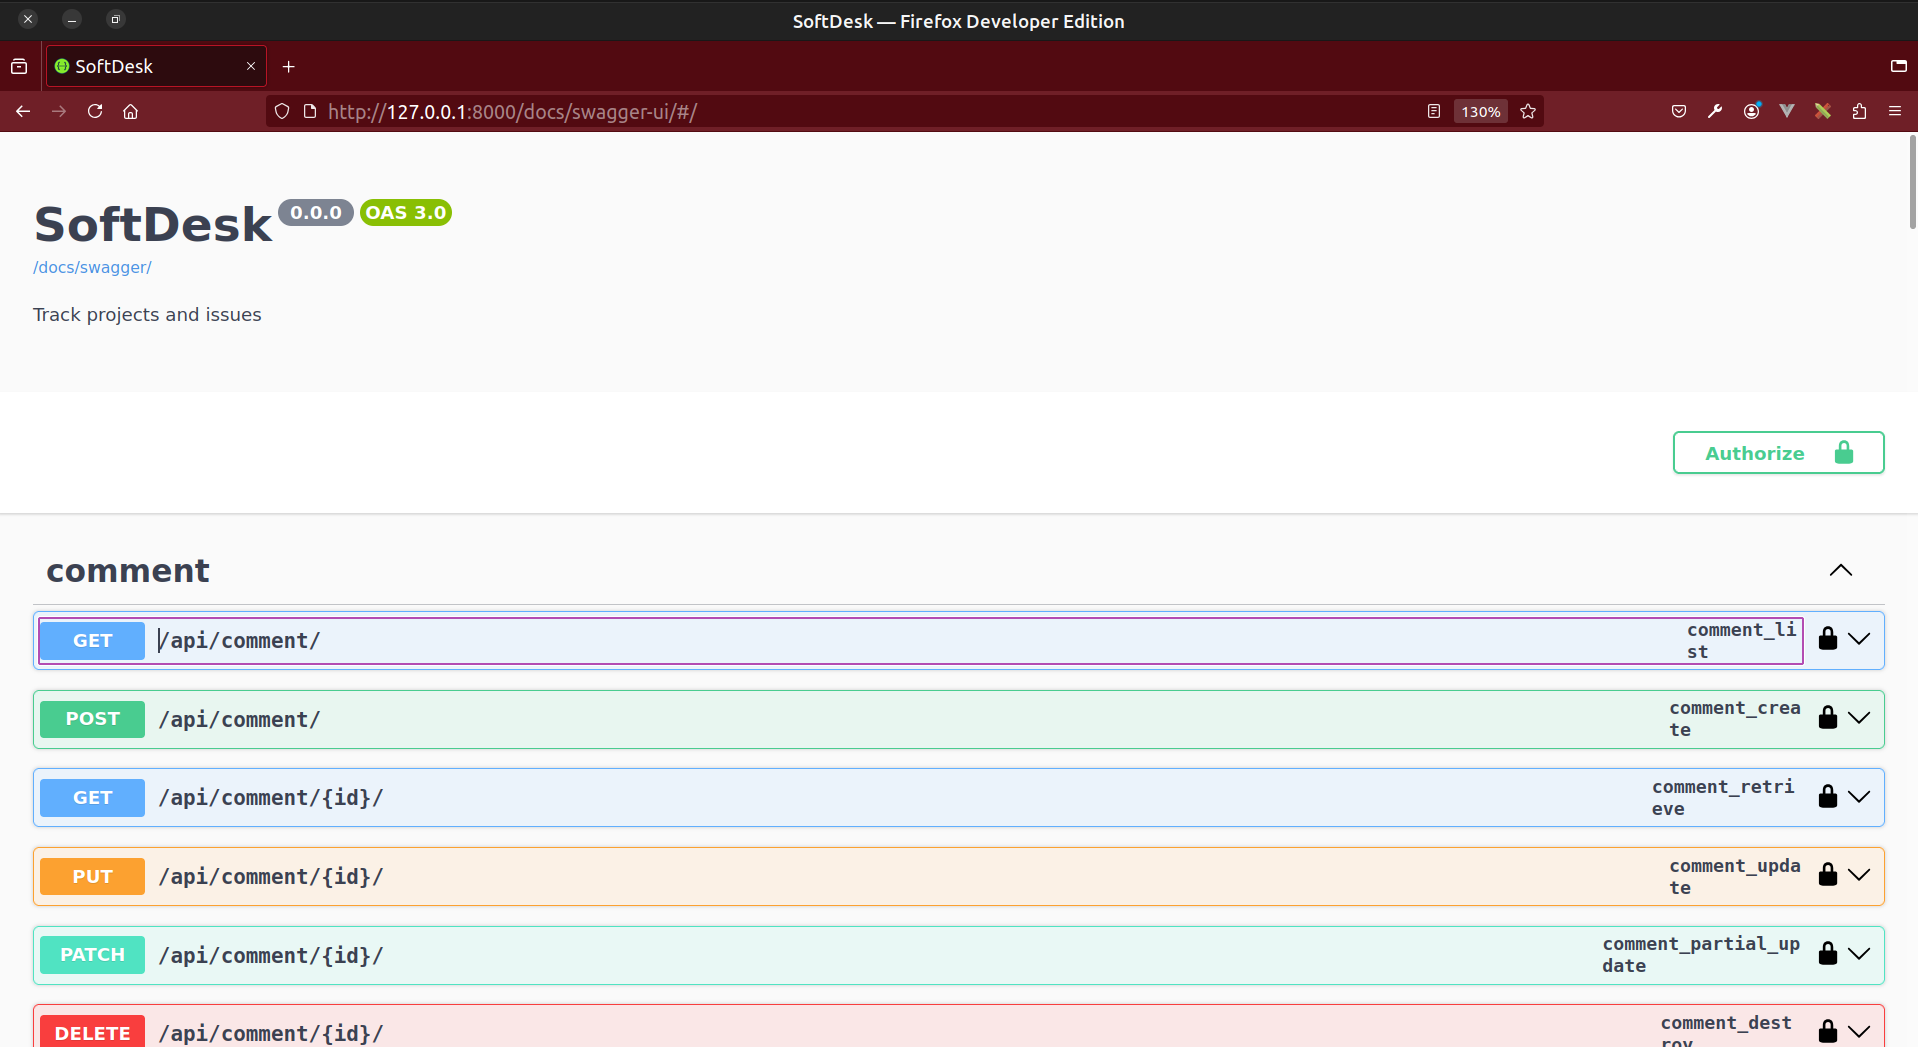Click the /api/comment/{id}/ path of PUT row
This screenshot has width=1918, height=1047.
tap(271, 876)
